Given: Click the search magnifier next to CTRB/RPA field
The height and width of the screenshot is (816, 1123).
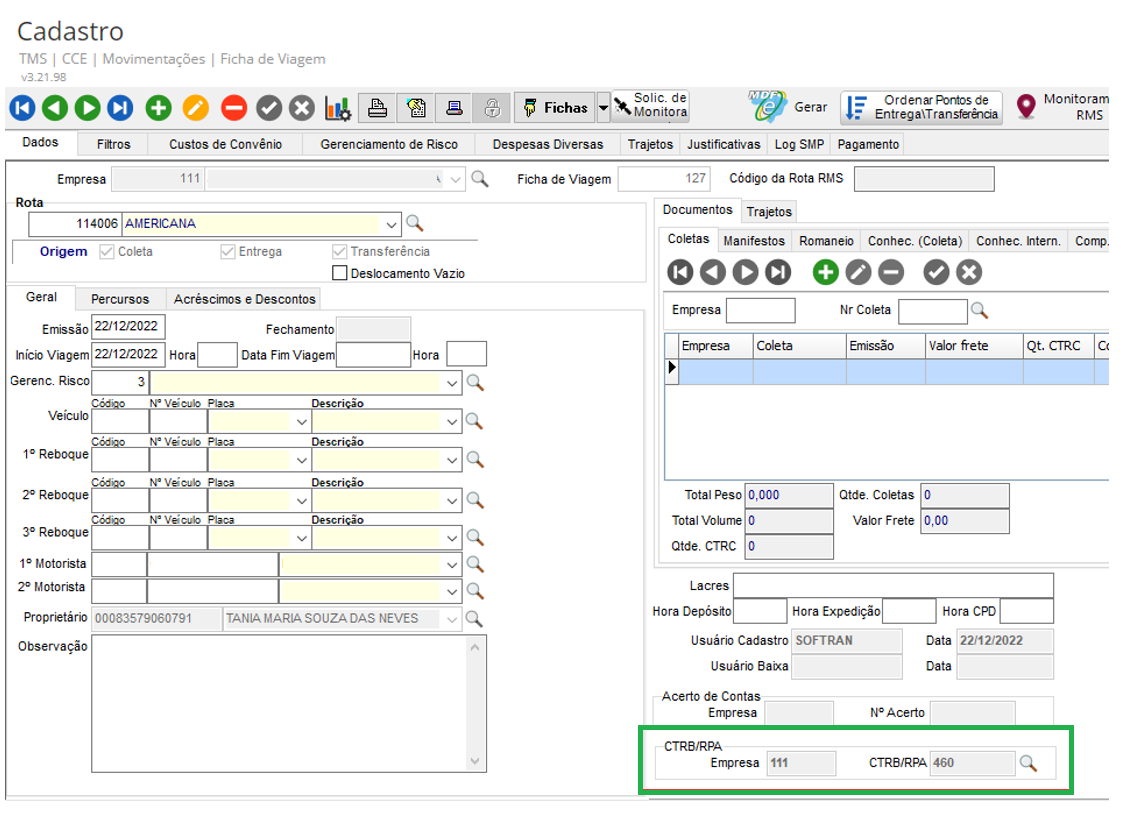Looking at the screenshot, I should pyautogui.click(x=1028, y=763).
